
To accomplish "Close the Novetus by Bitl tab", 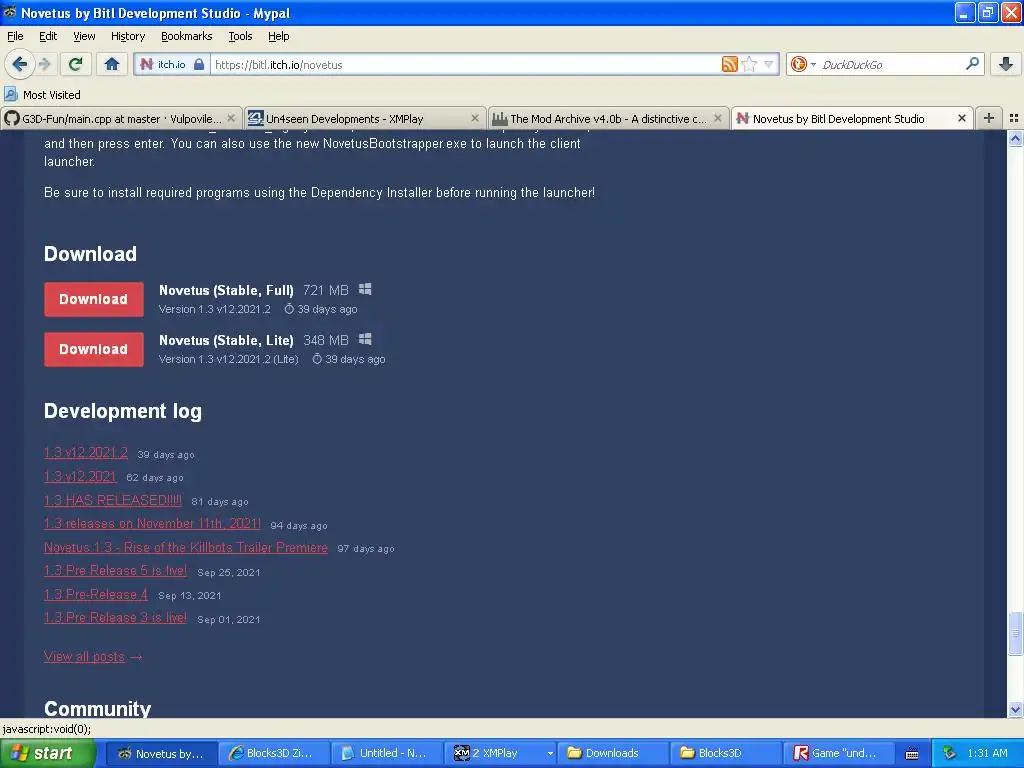I will (961, 118).
